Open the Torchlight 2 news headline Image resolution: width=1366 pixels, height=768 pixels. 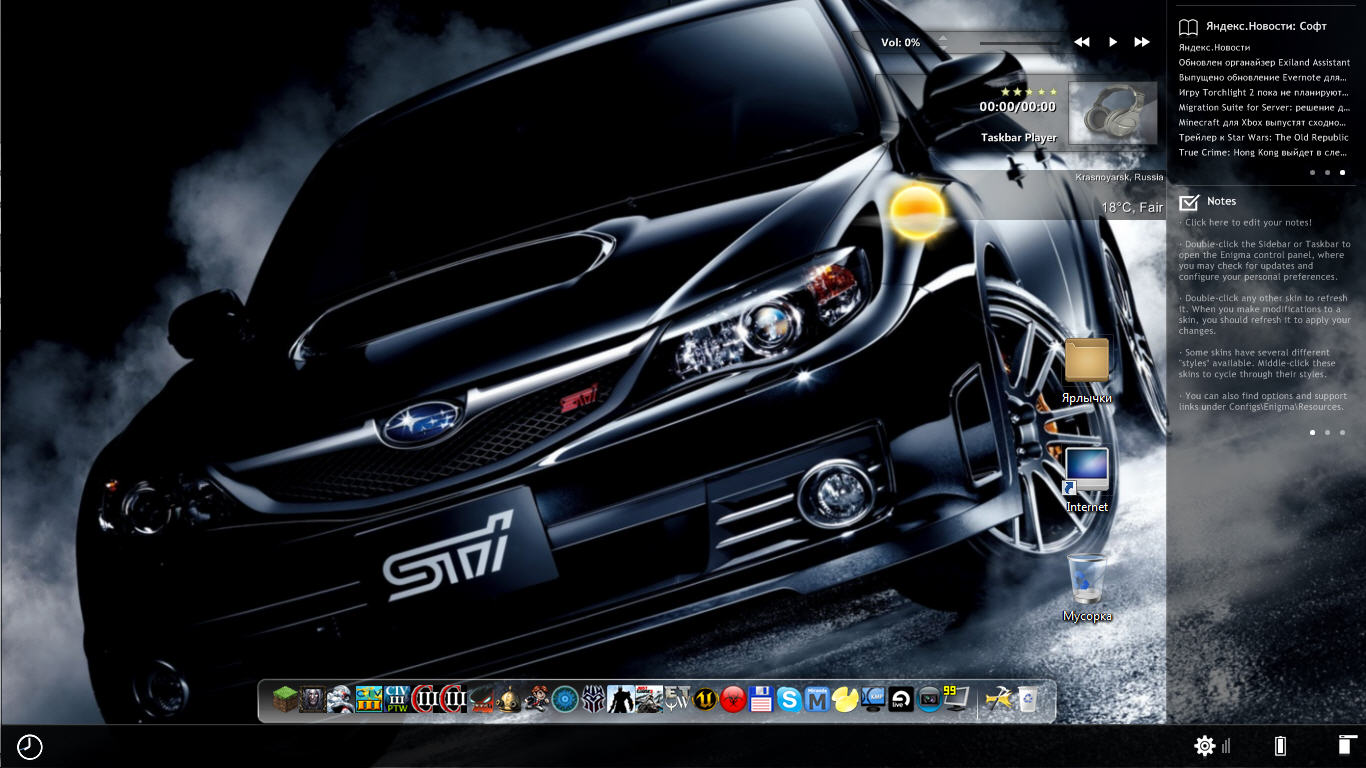click(x=1263, y=92)
